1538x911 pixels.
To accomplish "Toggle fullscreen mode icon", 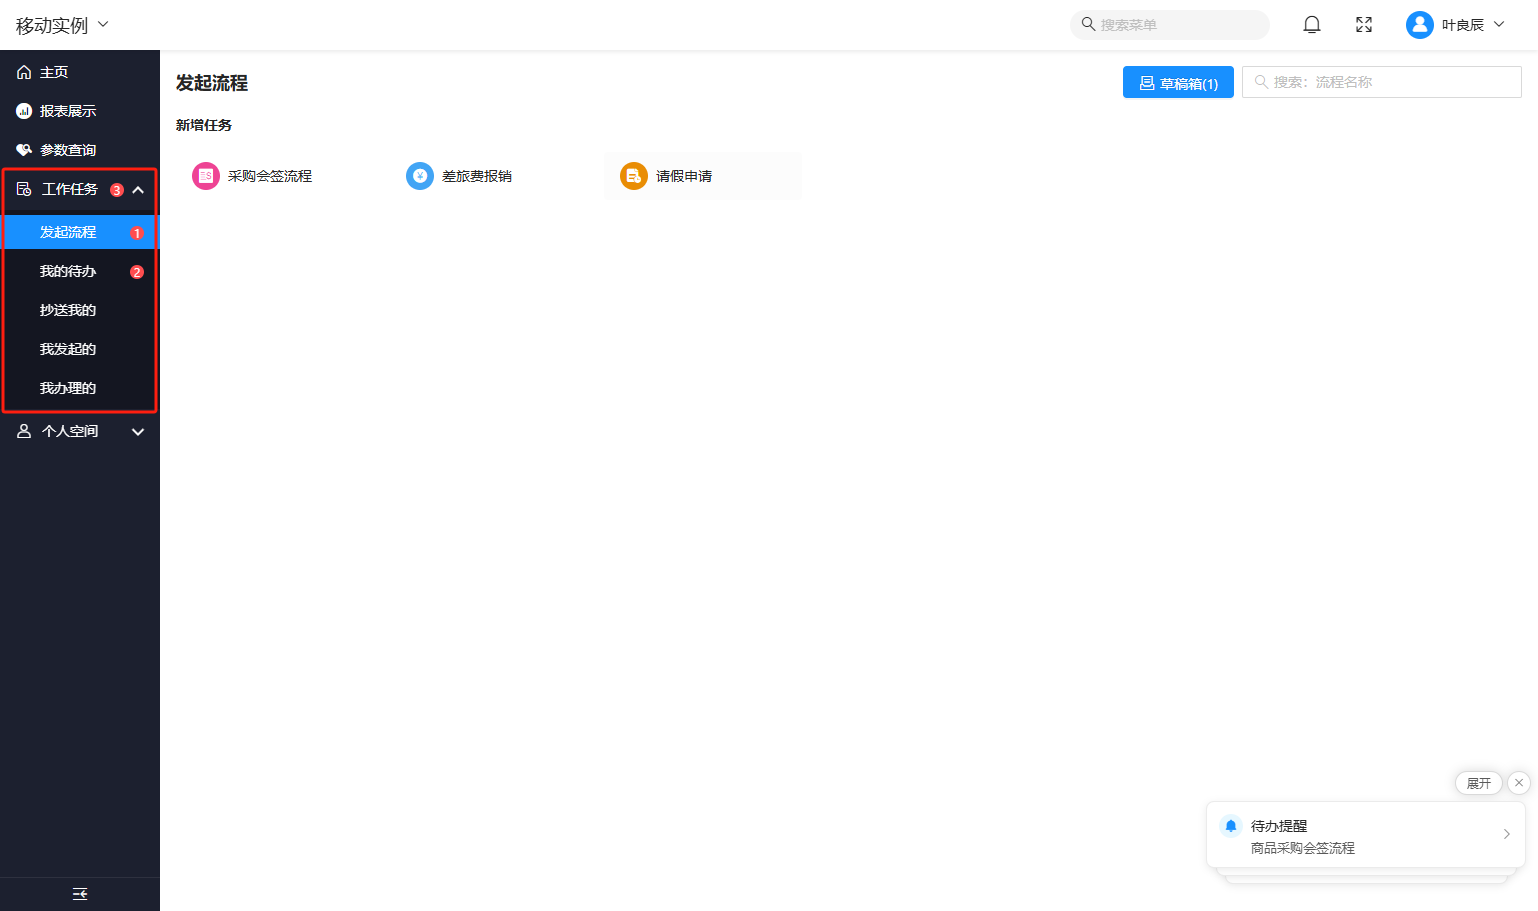I will pyautogui.click(x=1364, y=25).
